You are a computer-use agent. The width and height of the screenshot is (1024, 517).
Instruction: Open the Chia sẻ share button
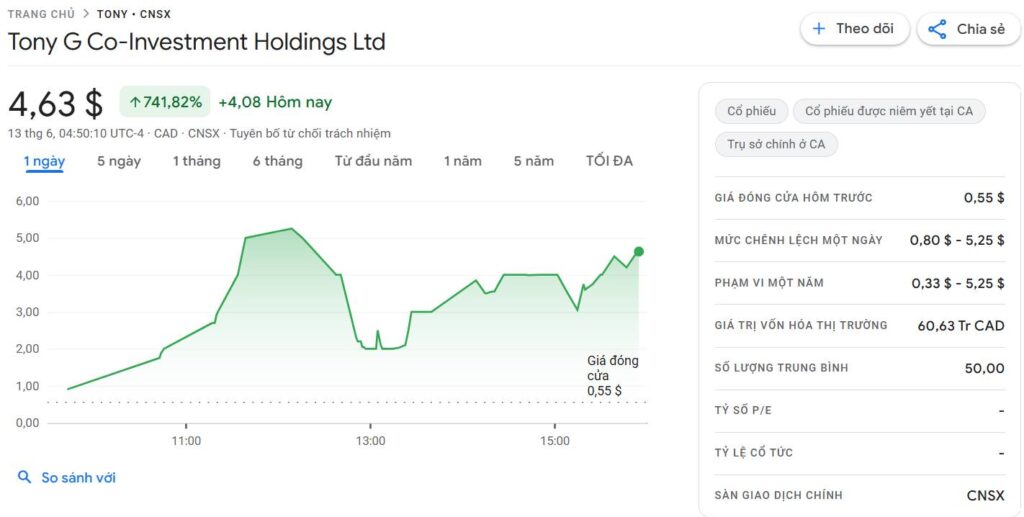coord(970,29)
